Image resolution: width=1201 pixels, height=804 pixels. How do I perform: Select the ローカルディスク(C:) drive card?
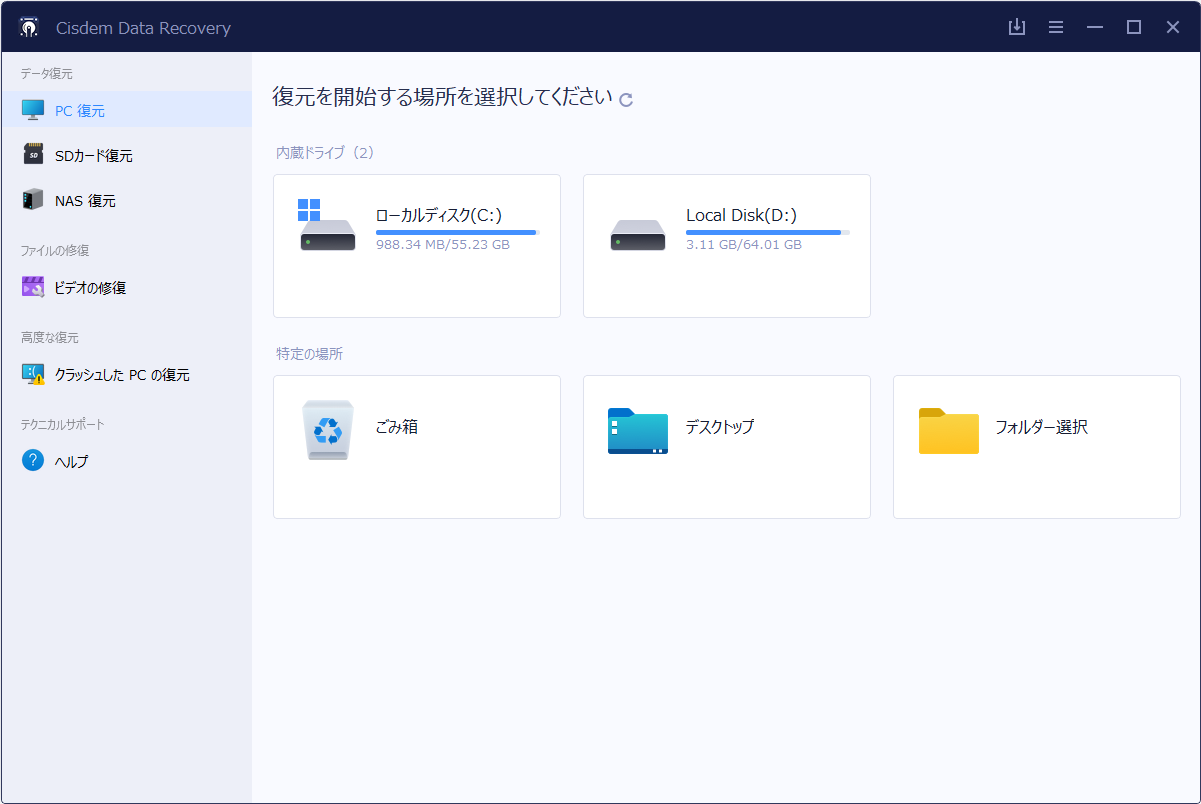pos(416,246)
